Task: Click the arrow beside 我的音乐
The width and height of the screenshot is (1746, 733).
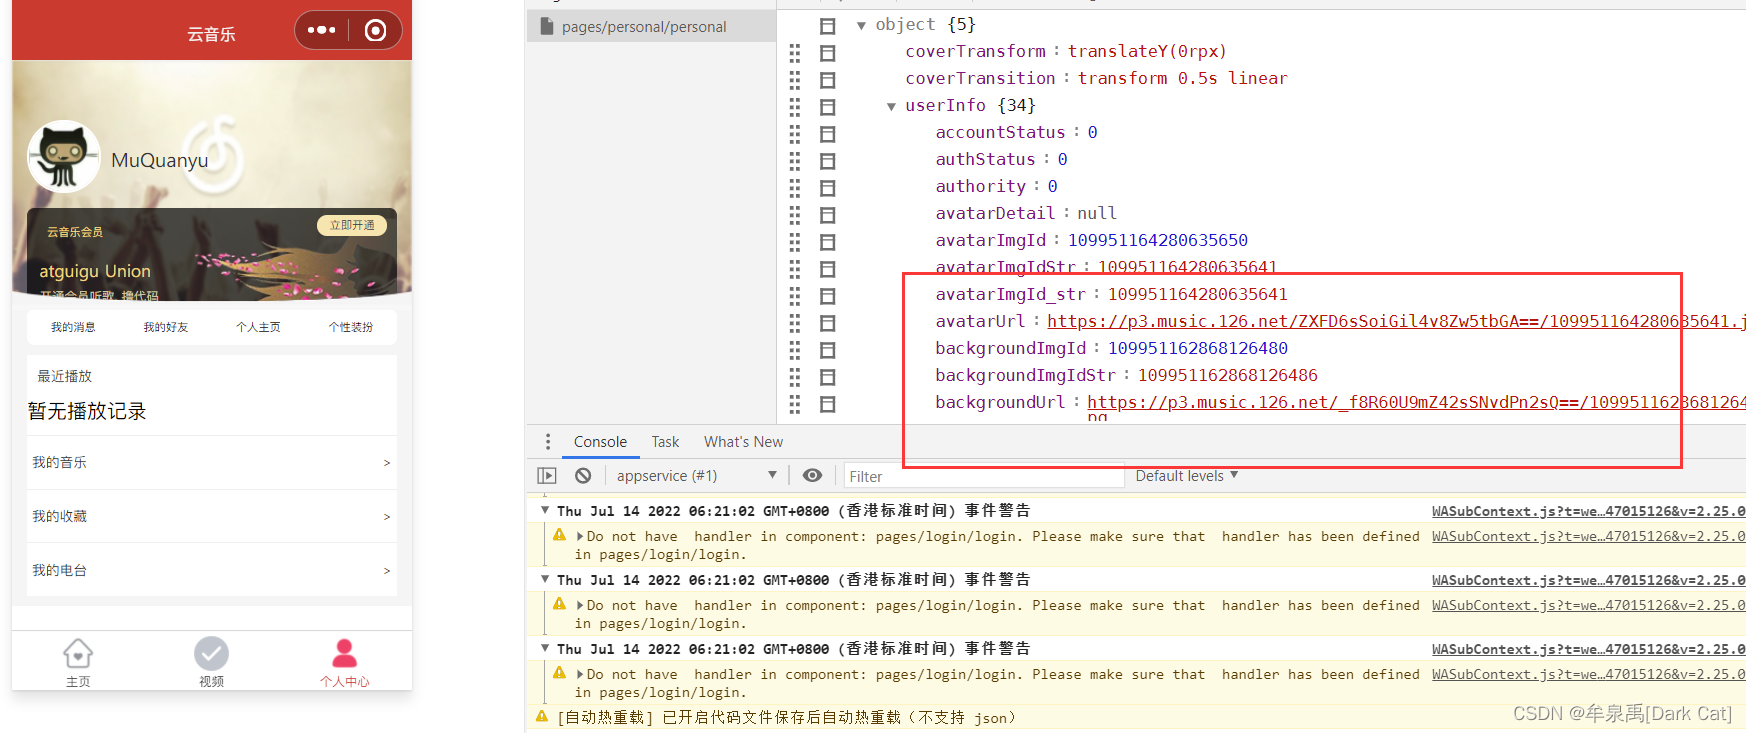Action: (x=387, y=463)
